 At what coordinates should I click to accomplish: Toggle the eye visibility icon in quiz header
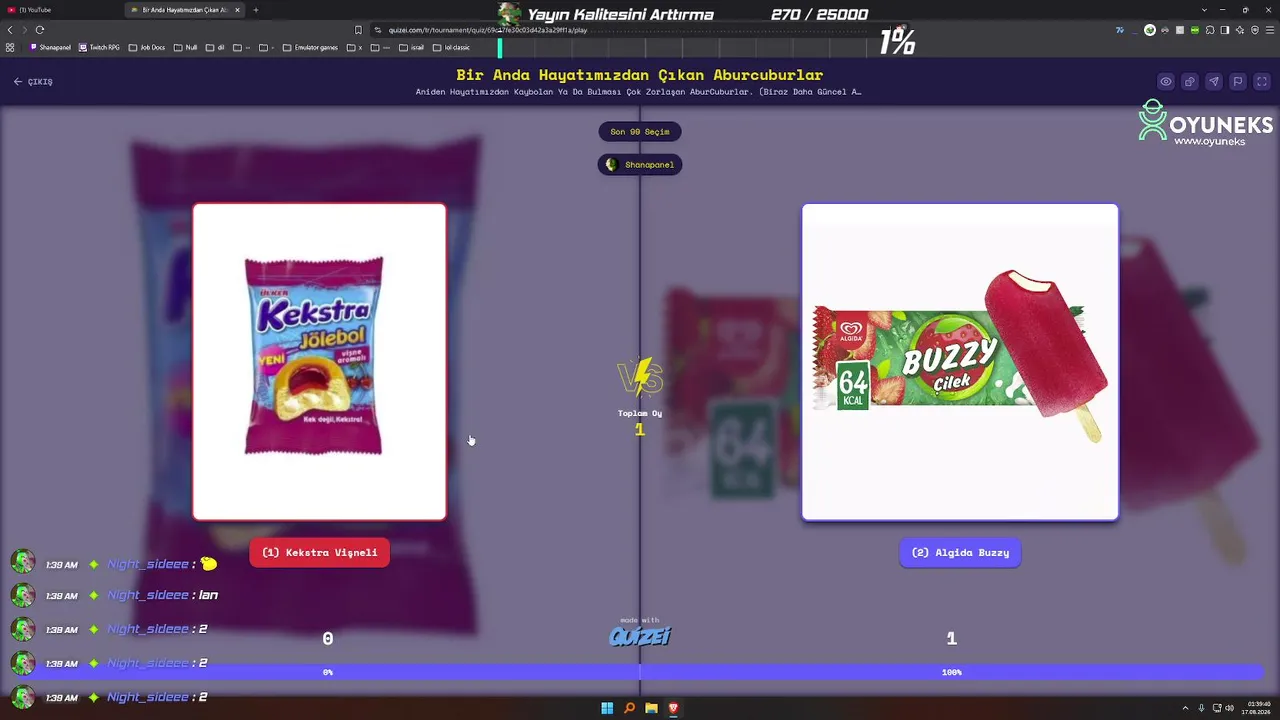pyautogui.click(x=1166, y=82)
